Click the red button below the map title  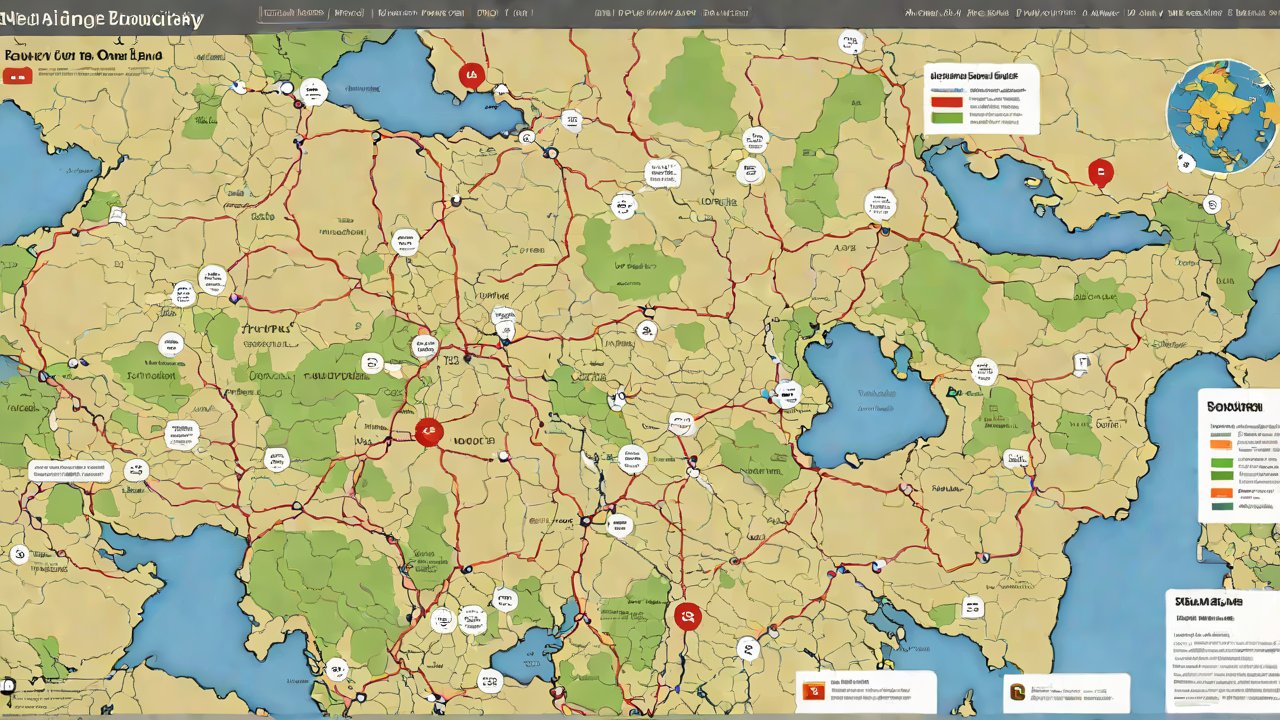16,76
